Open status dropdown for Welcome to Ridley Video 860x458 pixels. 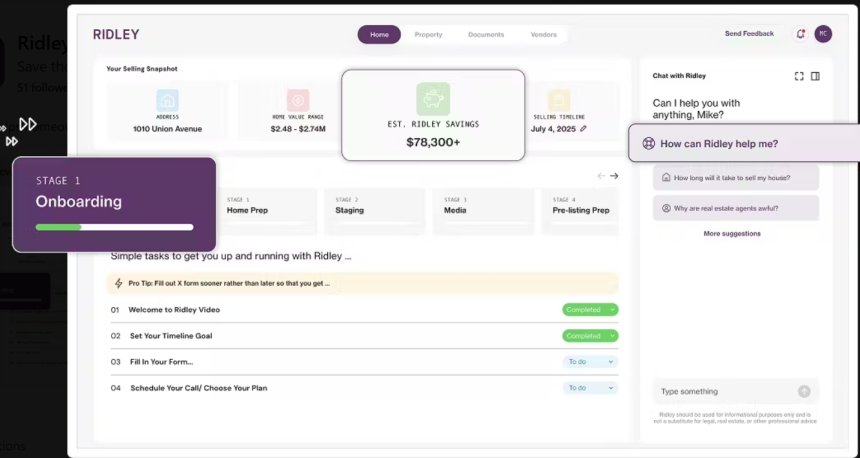[x=590, y=310]
